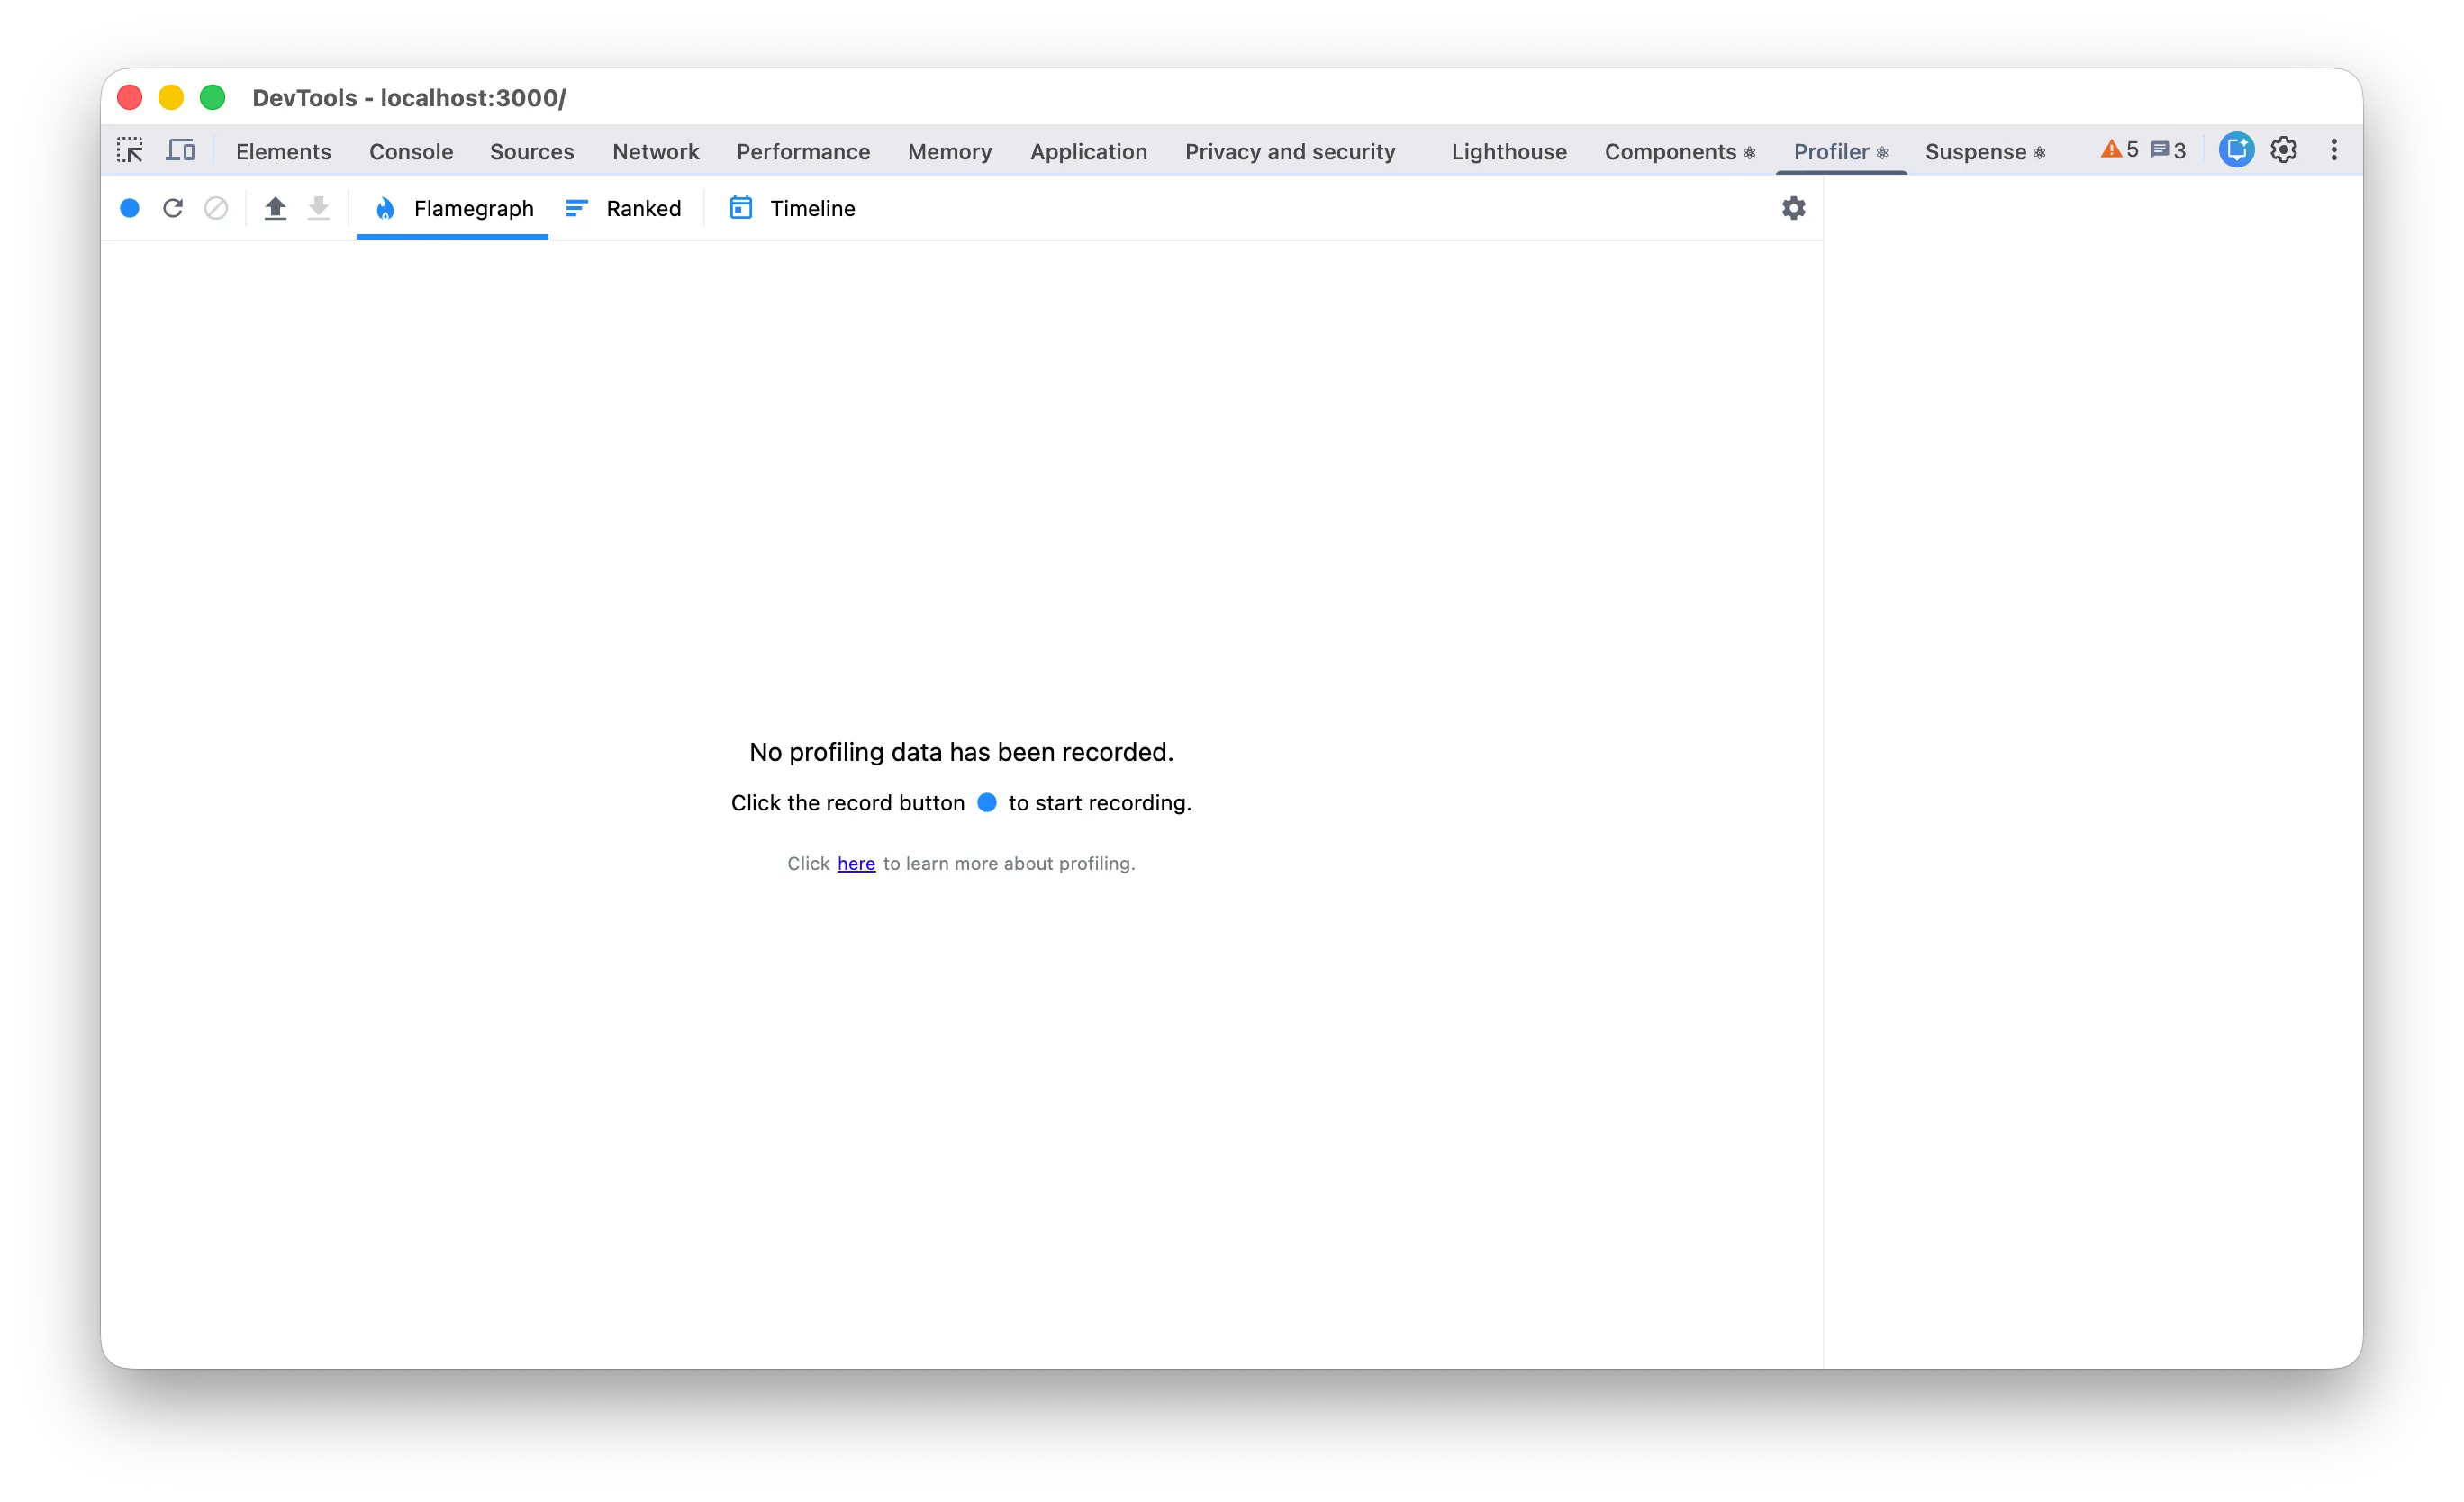Select the Flamegraph view tab

click(453, 208)
